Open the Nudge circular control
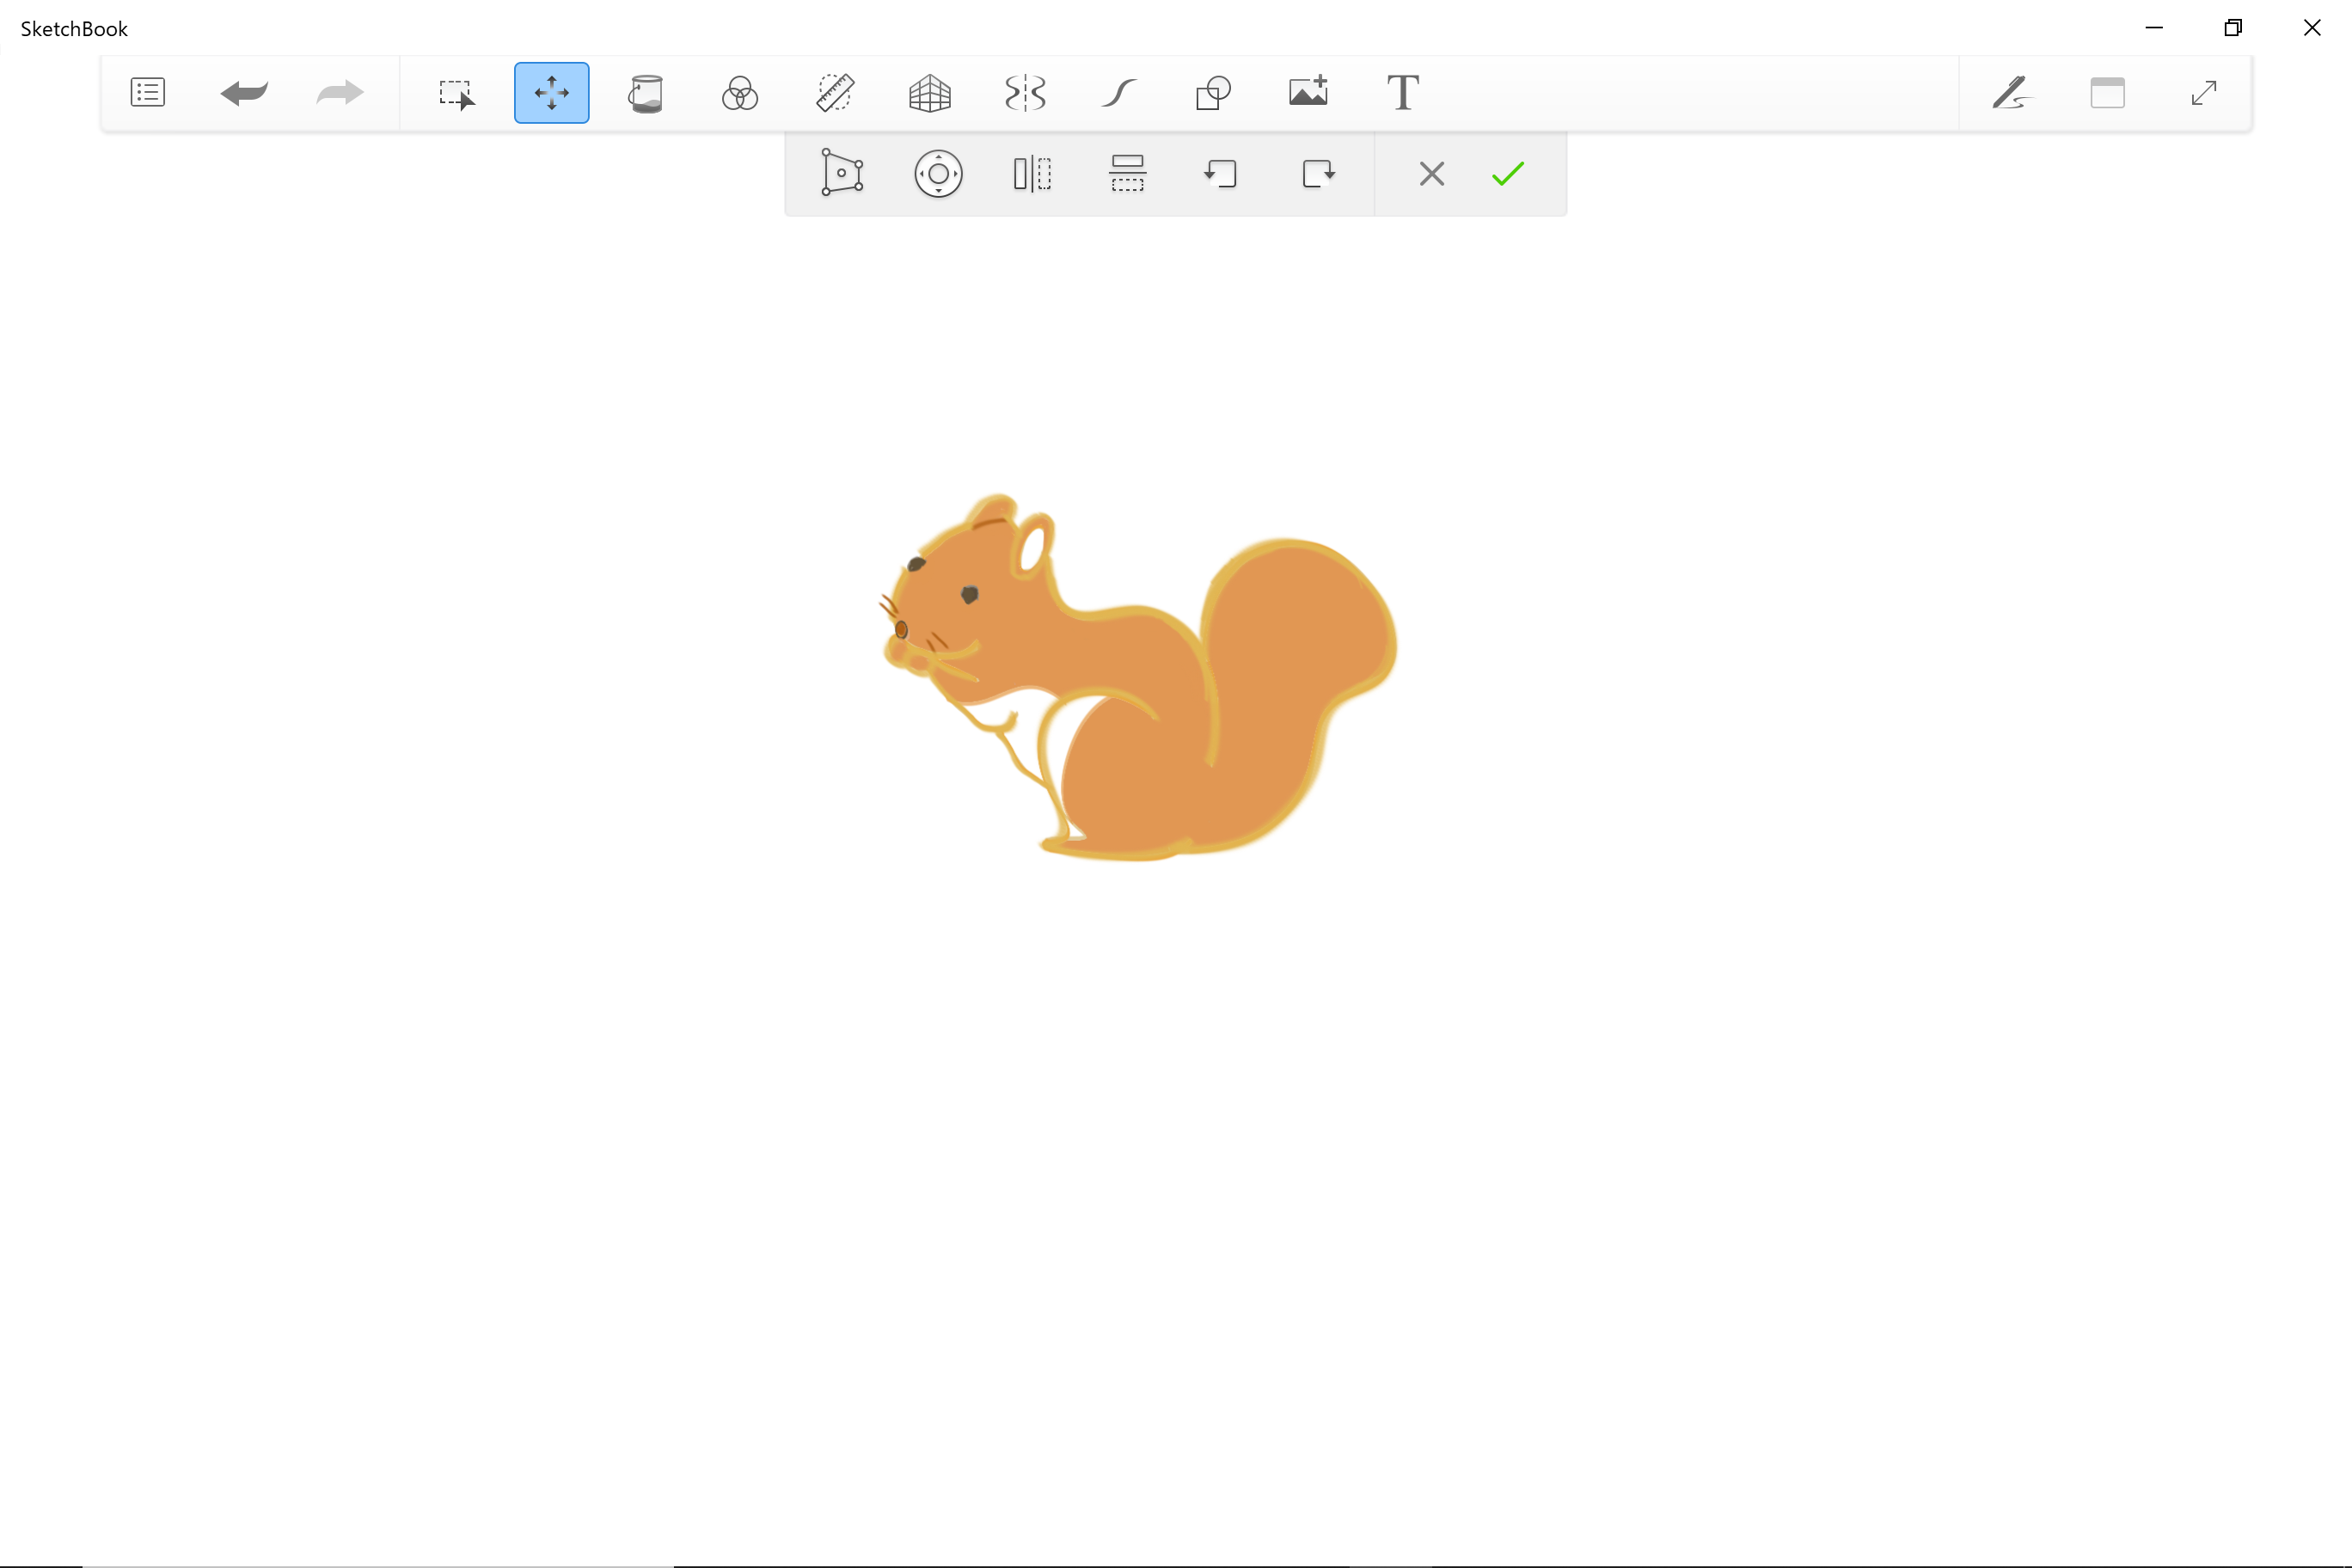Screen dimensions: 2352x1568 click(938, 174)
